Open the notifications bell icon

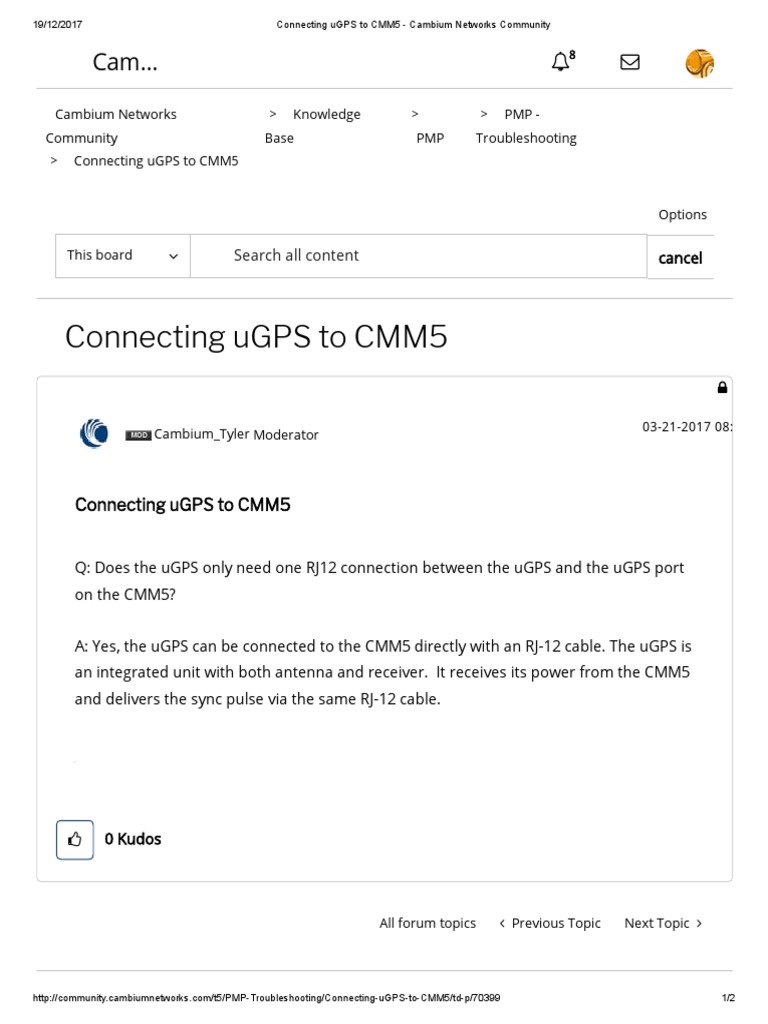[x=561, y=62]
